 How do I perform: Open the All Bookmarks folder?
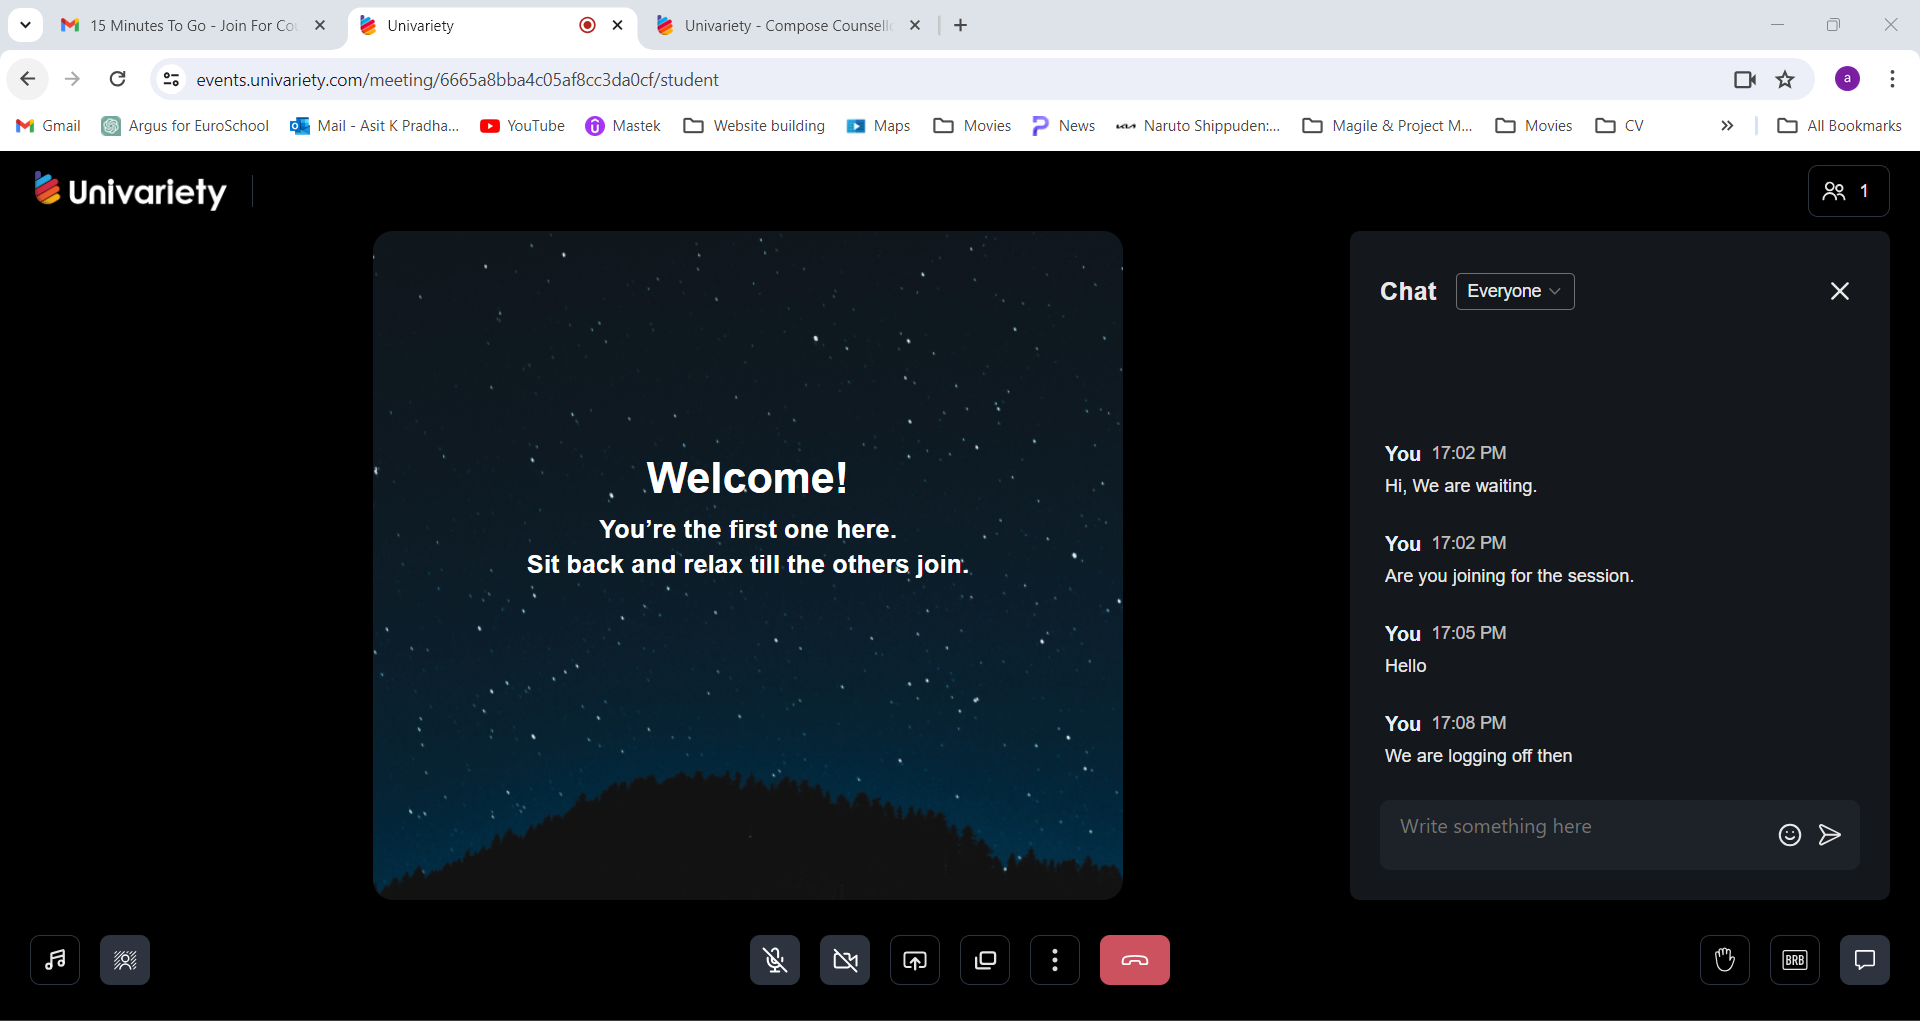click(1840, 125)
